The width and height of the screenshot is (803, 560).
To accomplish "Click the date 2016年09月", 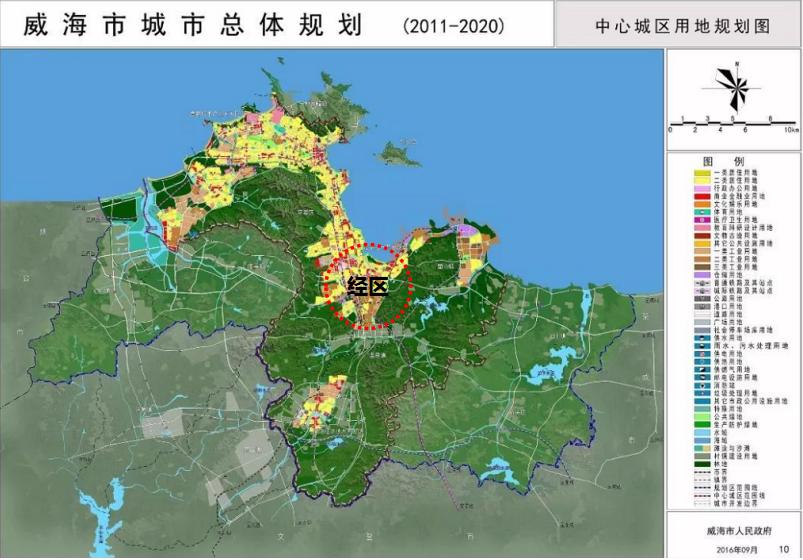I will pos(736,550).
